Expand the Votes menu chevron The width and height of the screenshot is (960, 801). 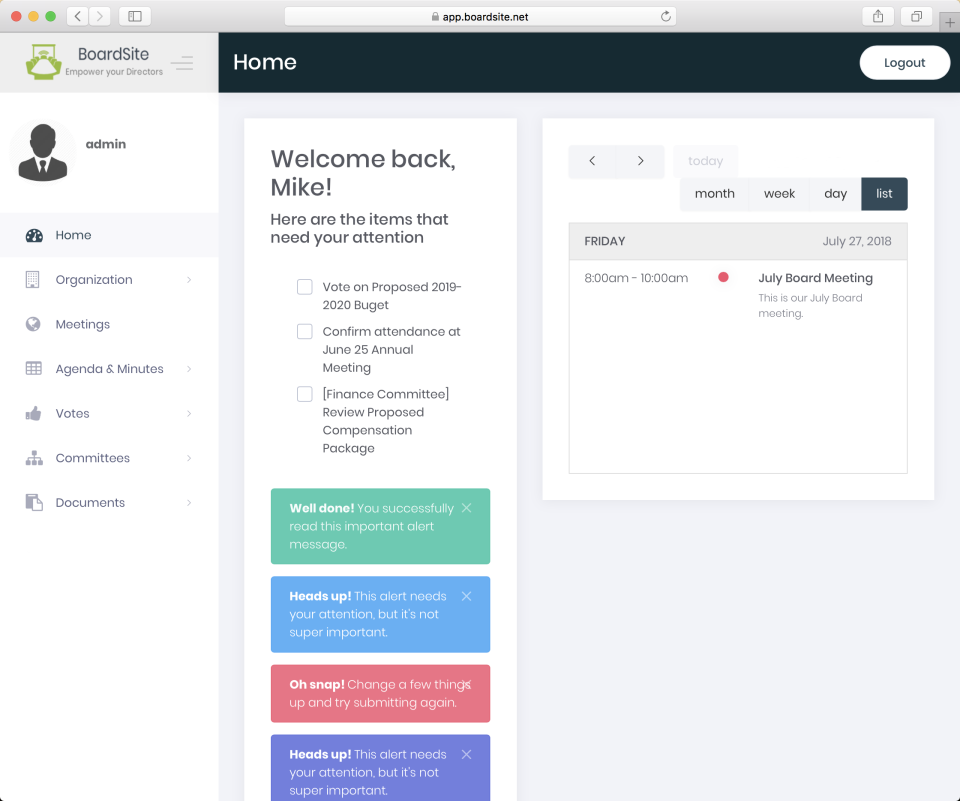coord(189,413)
